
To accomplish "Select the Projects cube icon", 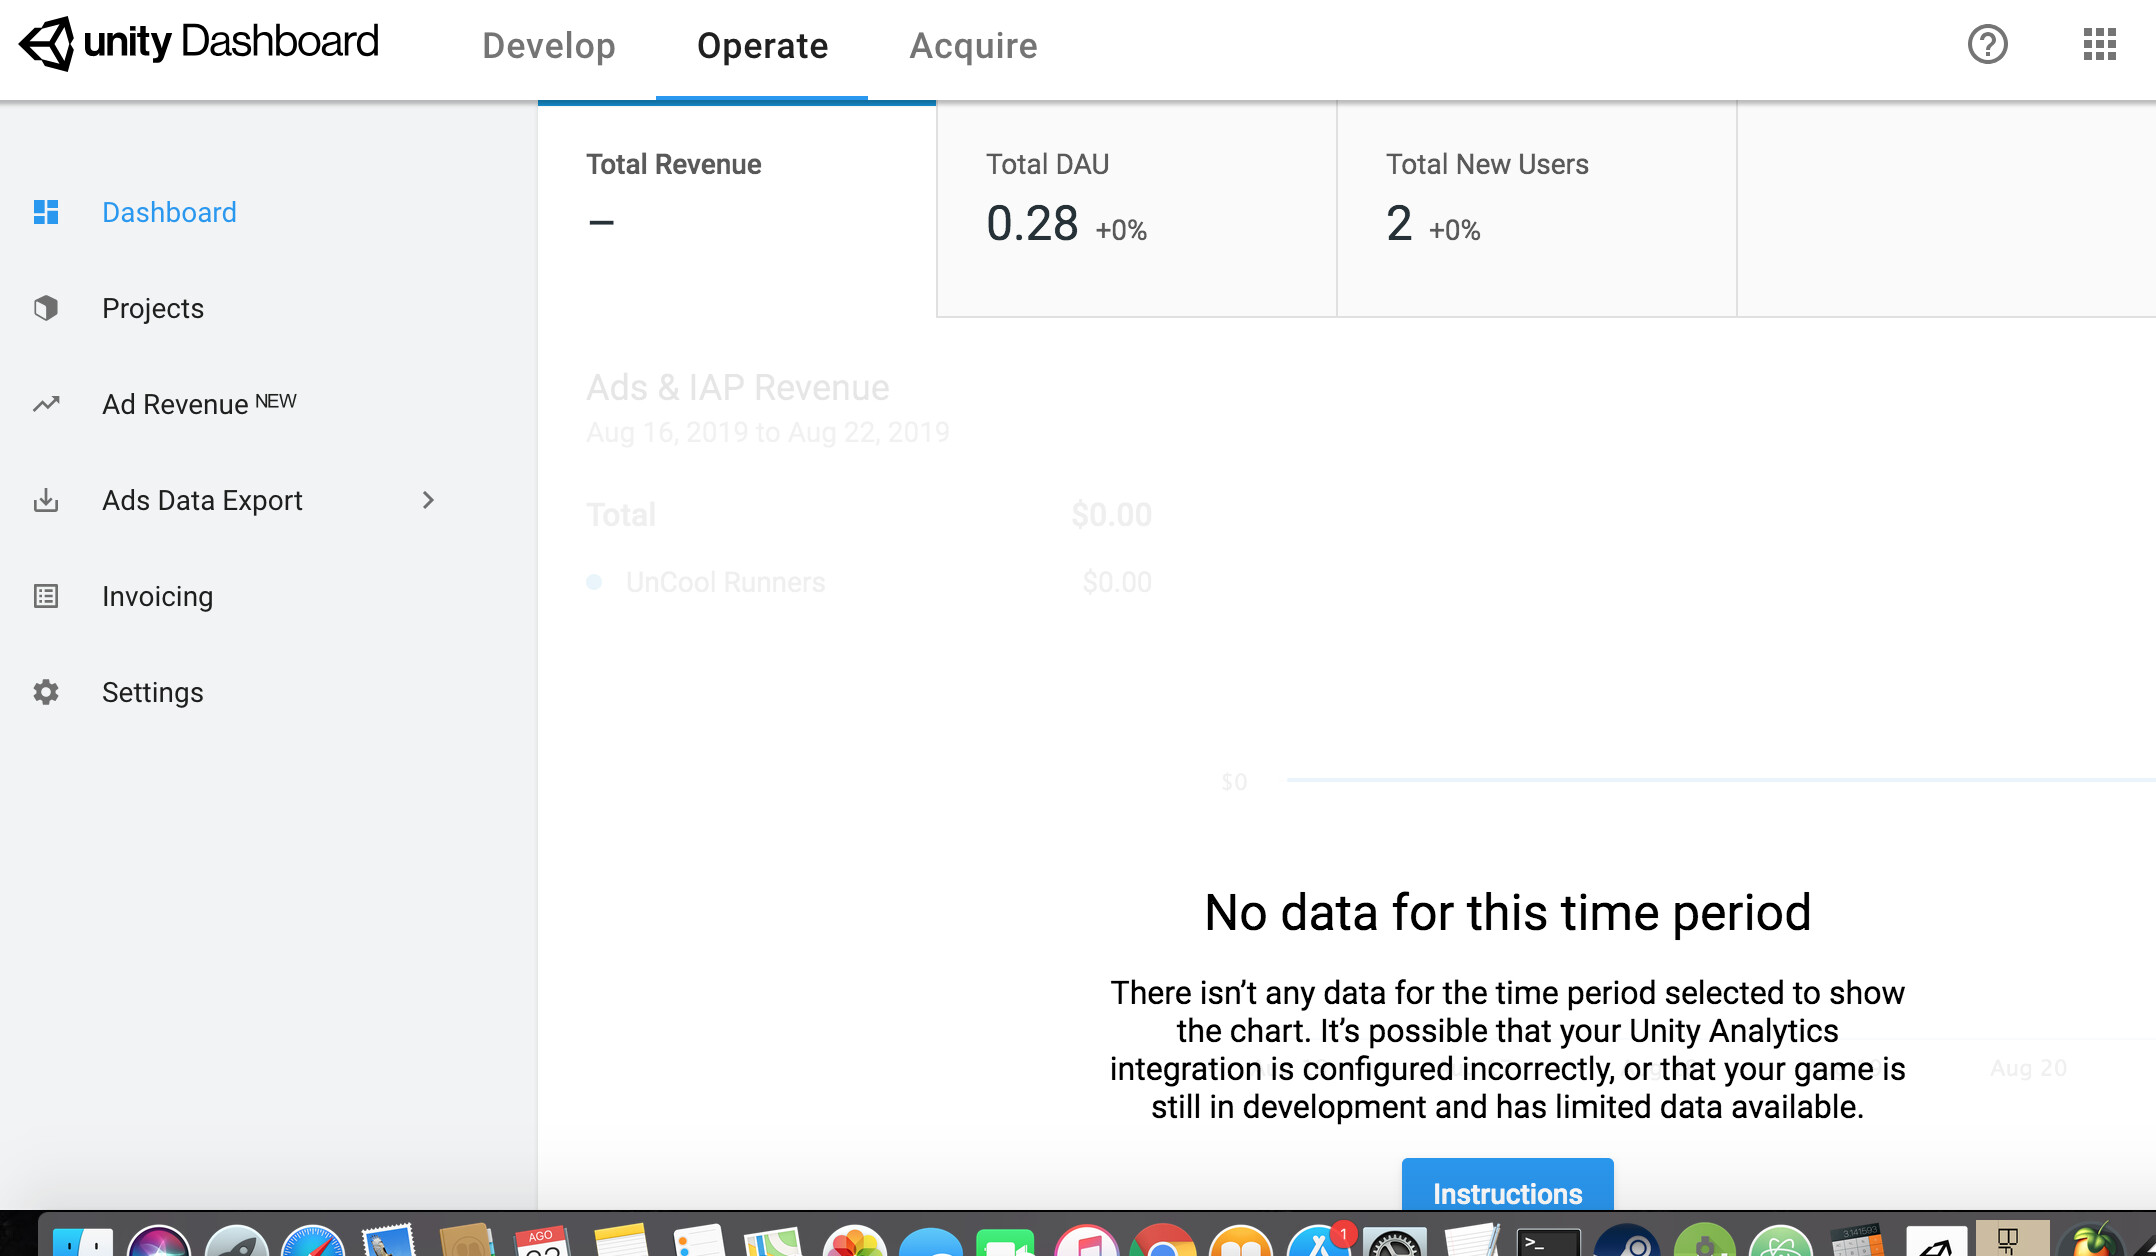I will (x=45, y=308).
